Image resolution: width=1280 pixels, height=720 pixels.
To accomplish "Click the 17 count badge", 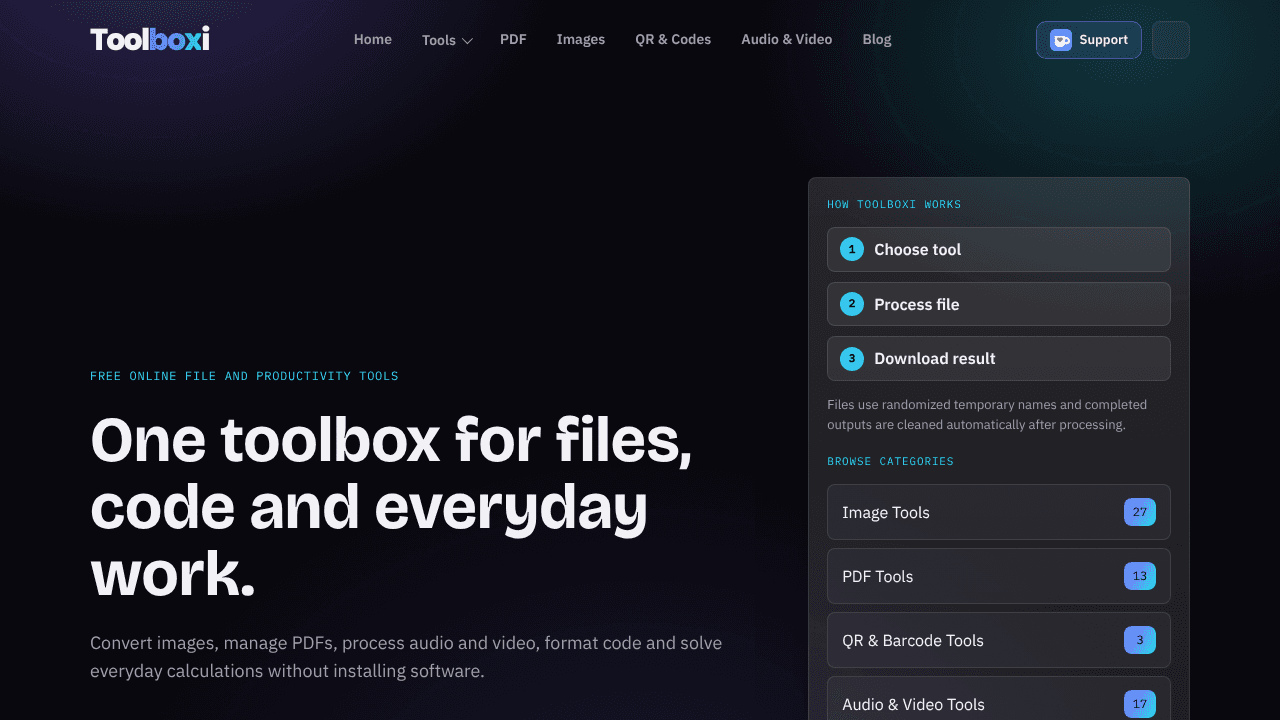I will (1140, 704).
